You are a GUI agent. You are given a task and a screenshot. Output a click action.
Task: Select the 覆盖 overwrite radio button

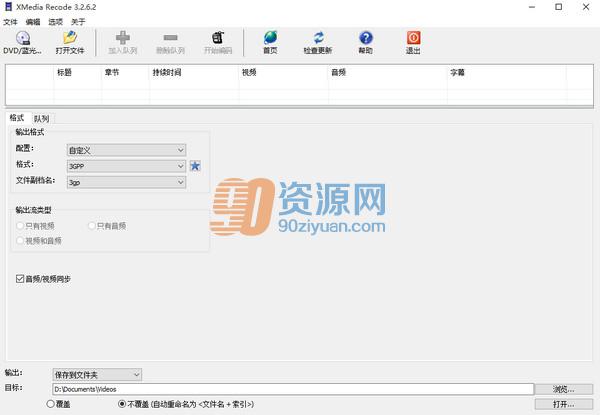click(x=51, y=404)
